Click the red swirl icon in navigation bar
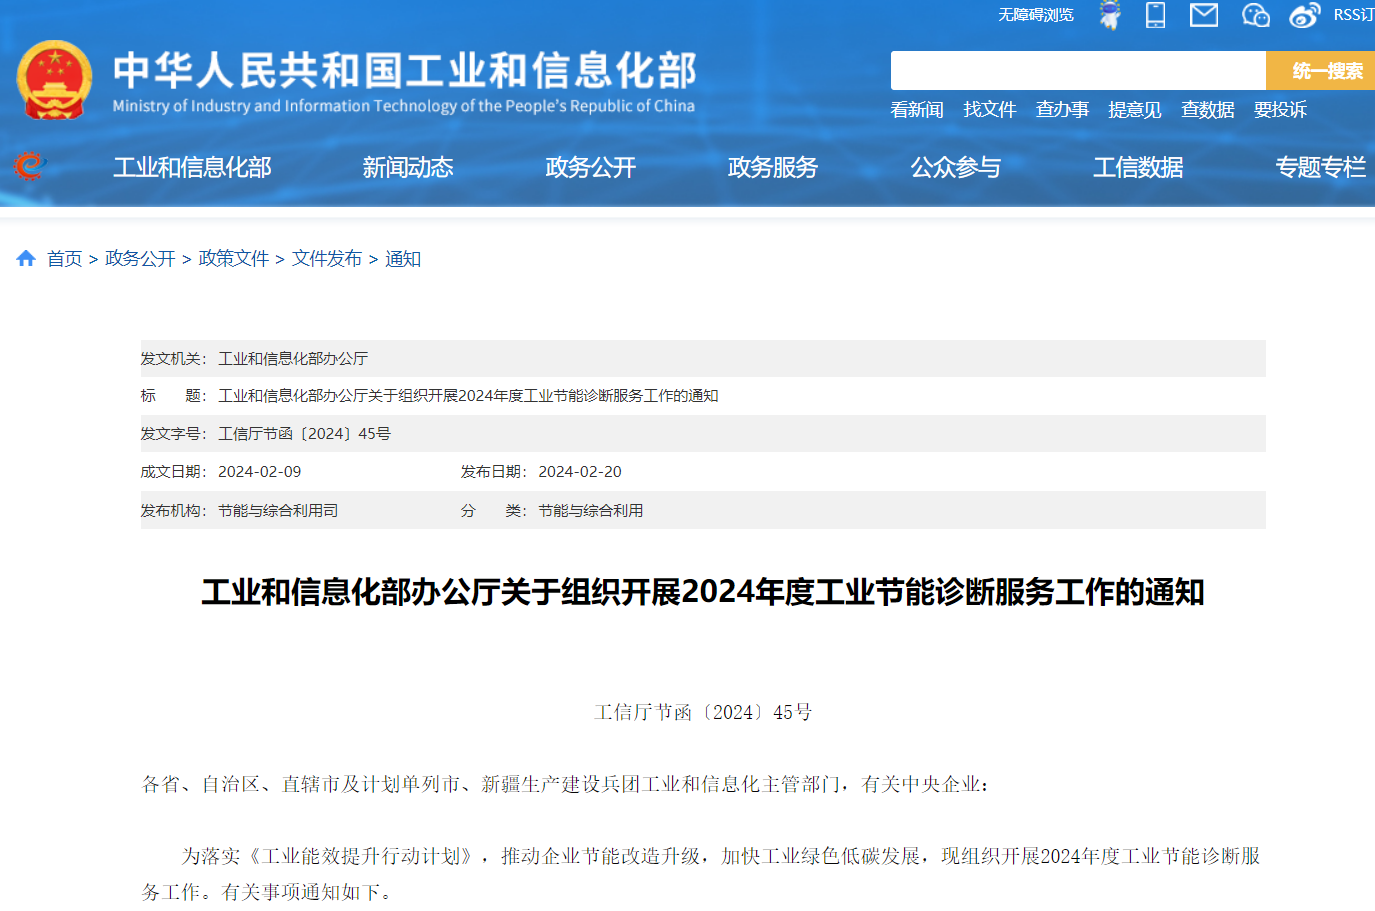The image size is (1375, 911). click(x=30, y=166)
